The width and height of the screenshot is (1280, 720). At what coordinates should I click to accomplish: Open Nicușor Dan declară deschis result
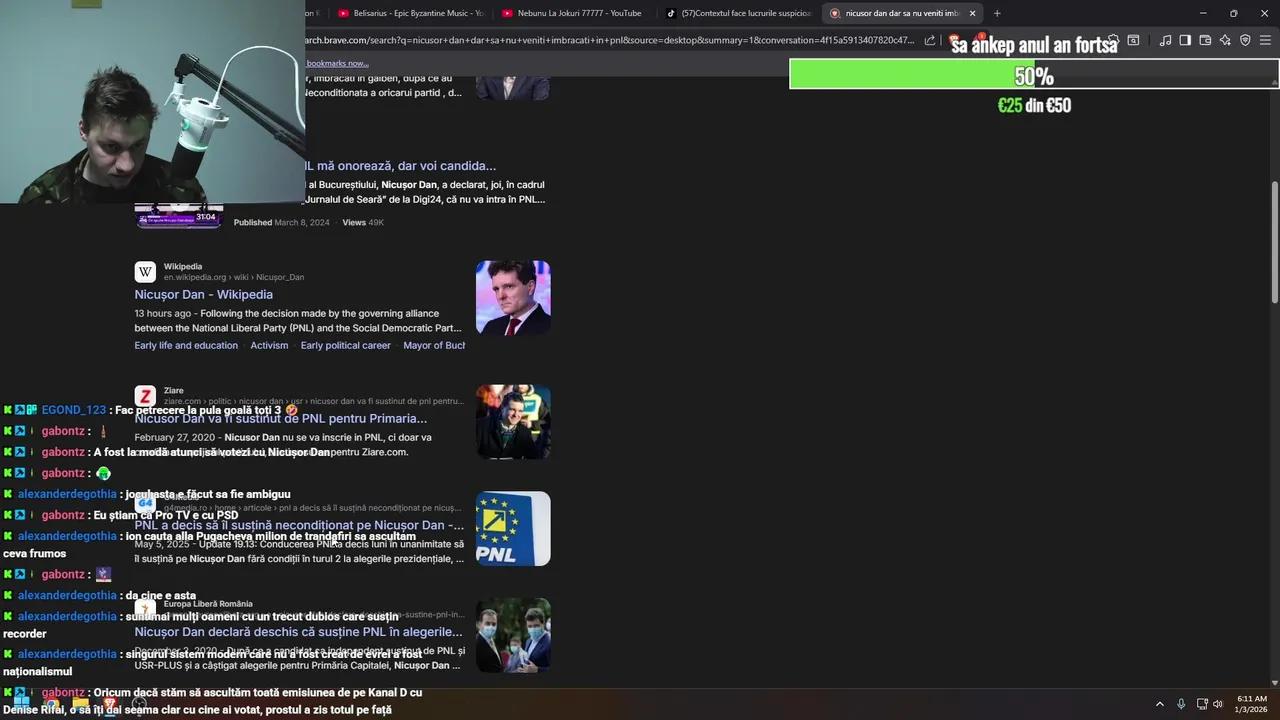[x=298, y=632]
